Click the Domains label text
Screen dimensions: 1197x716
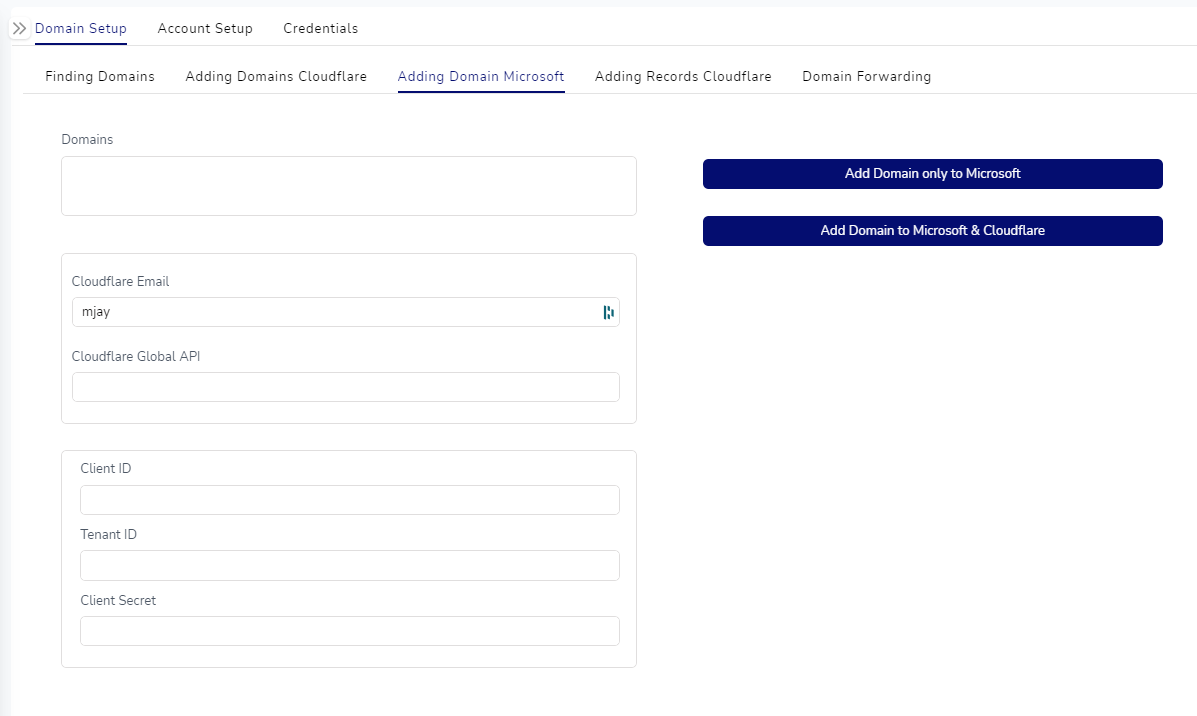tap(87, 140)
